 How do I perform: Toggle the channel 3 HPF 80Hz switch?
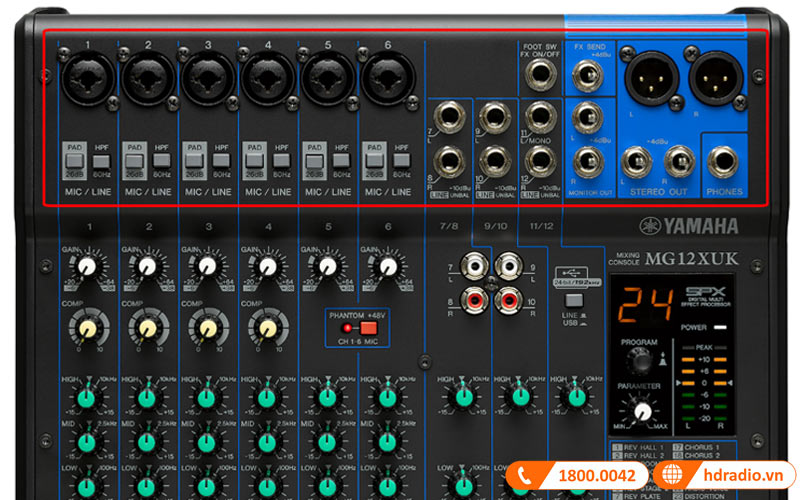click(x=221, y=161)
